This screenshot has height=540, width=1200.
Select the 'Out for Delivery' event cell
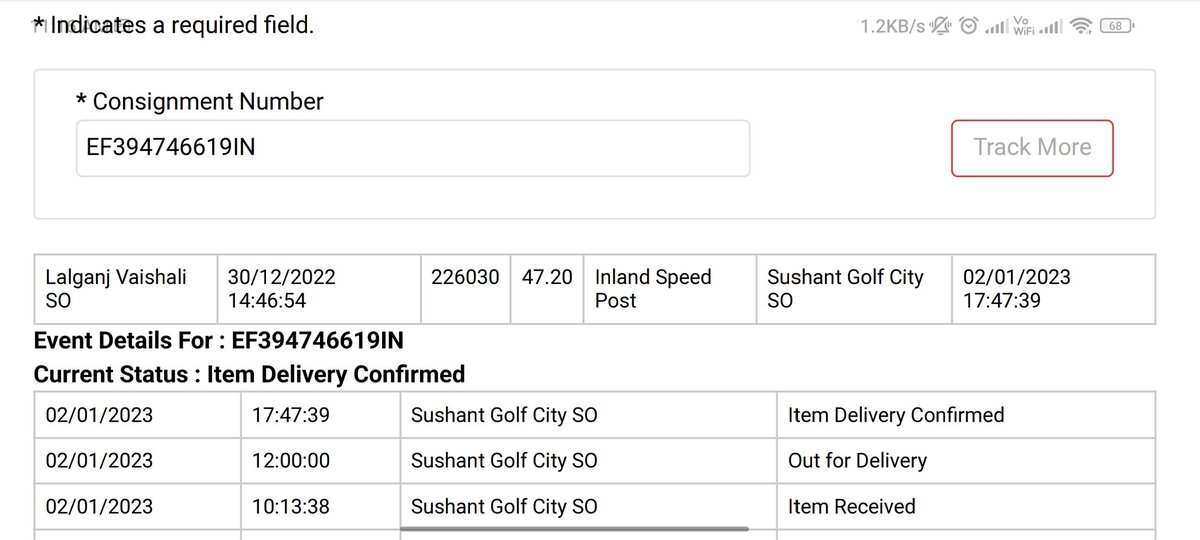click(x=966, y=461)
